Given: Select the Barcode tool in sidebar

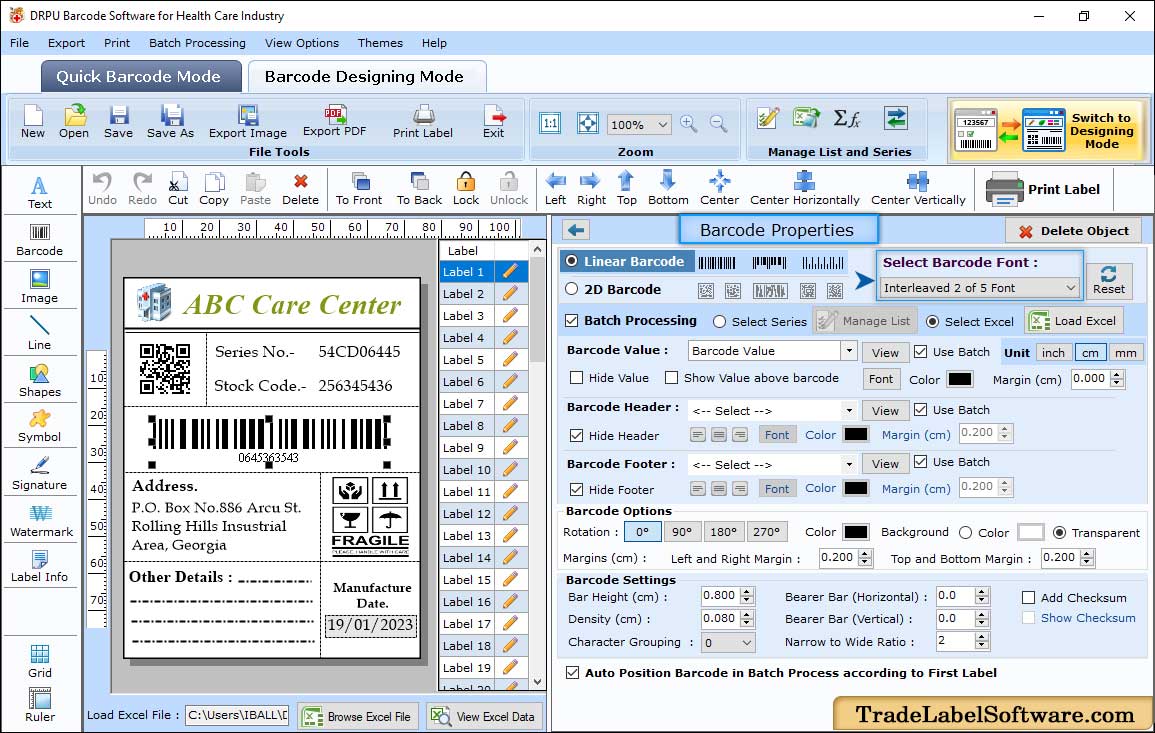Looking at the screenshot, I should pyautogui.click(x=40, y=239).
